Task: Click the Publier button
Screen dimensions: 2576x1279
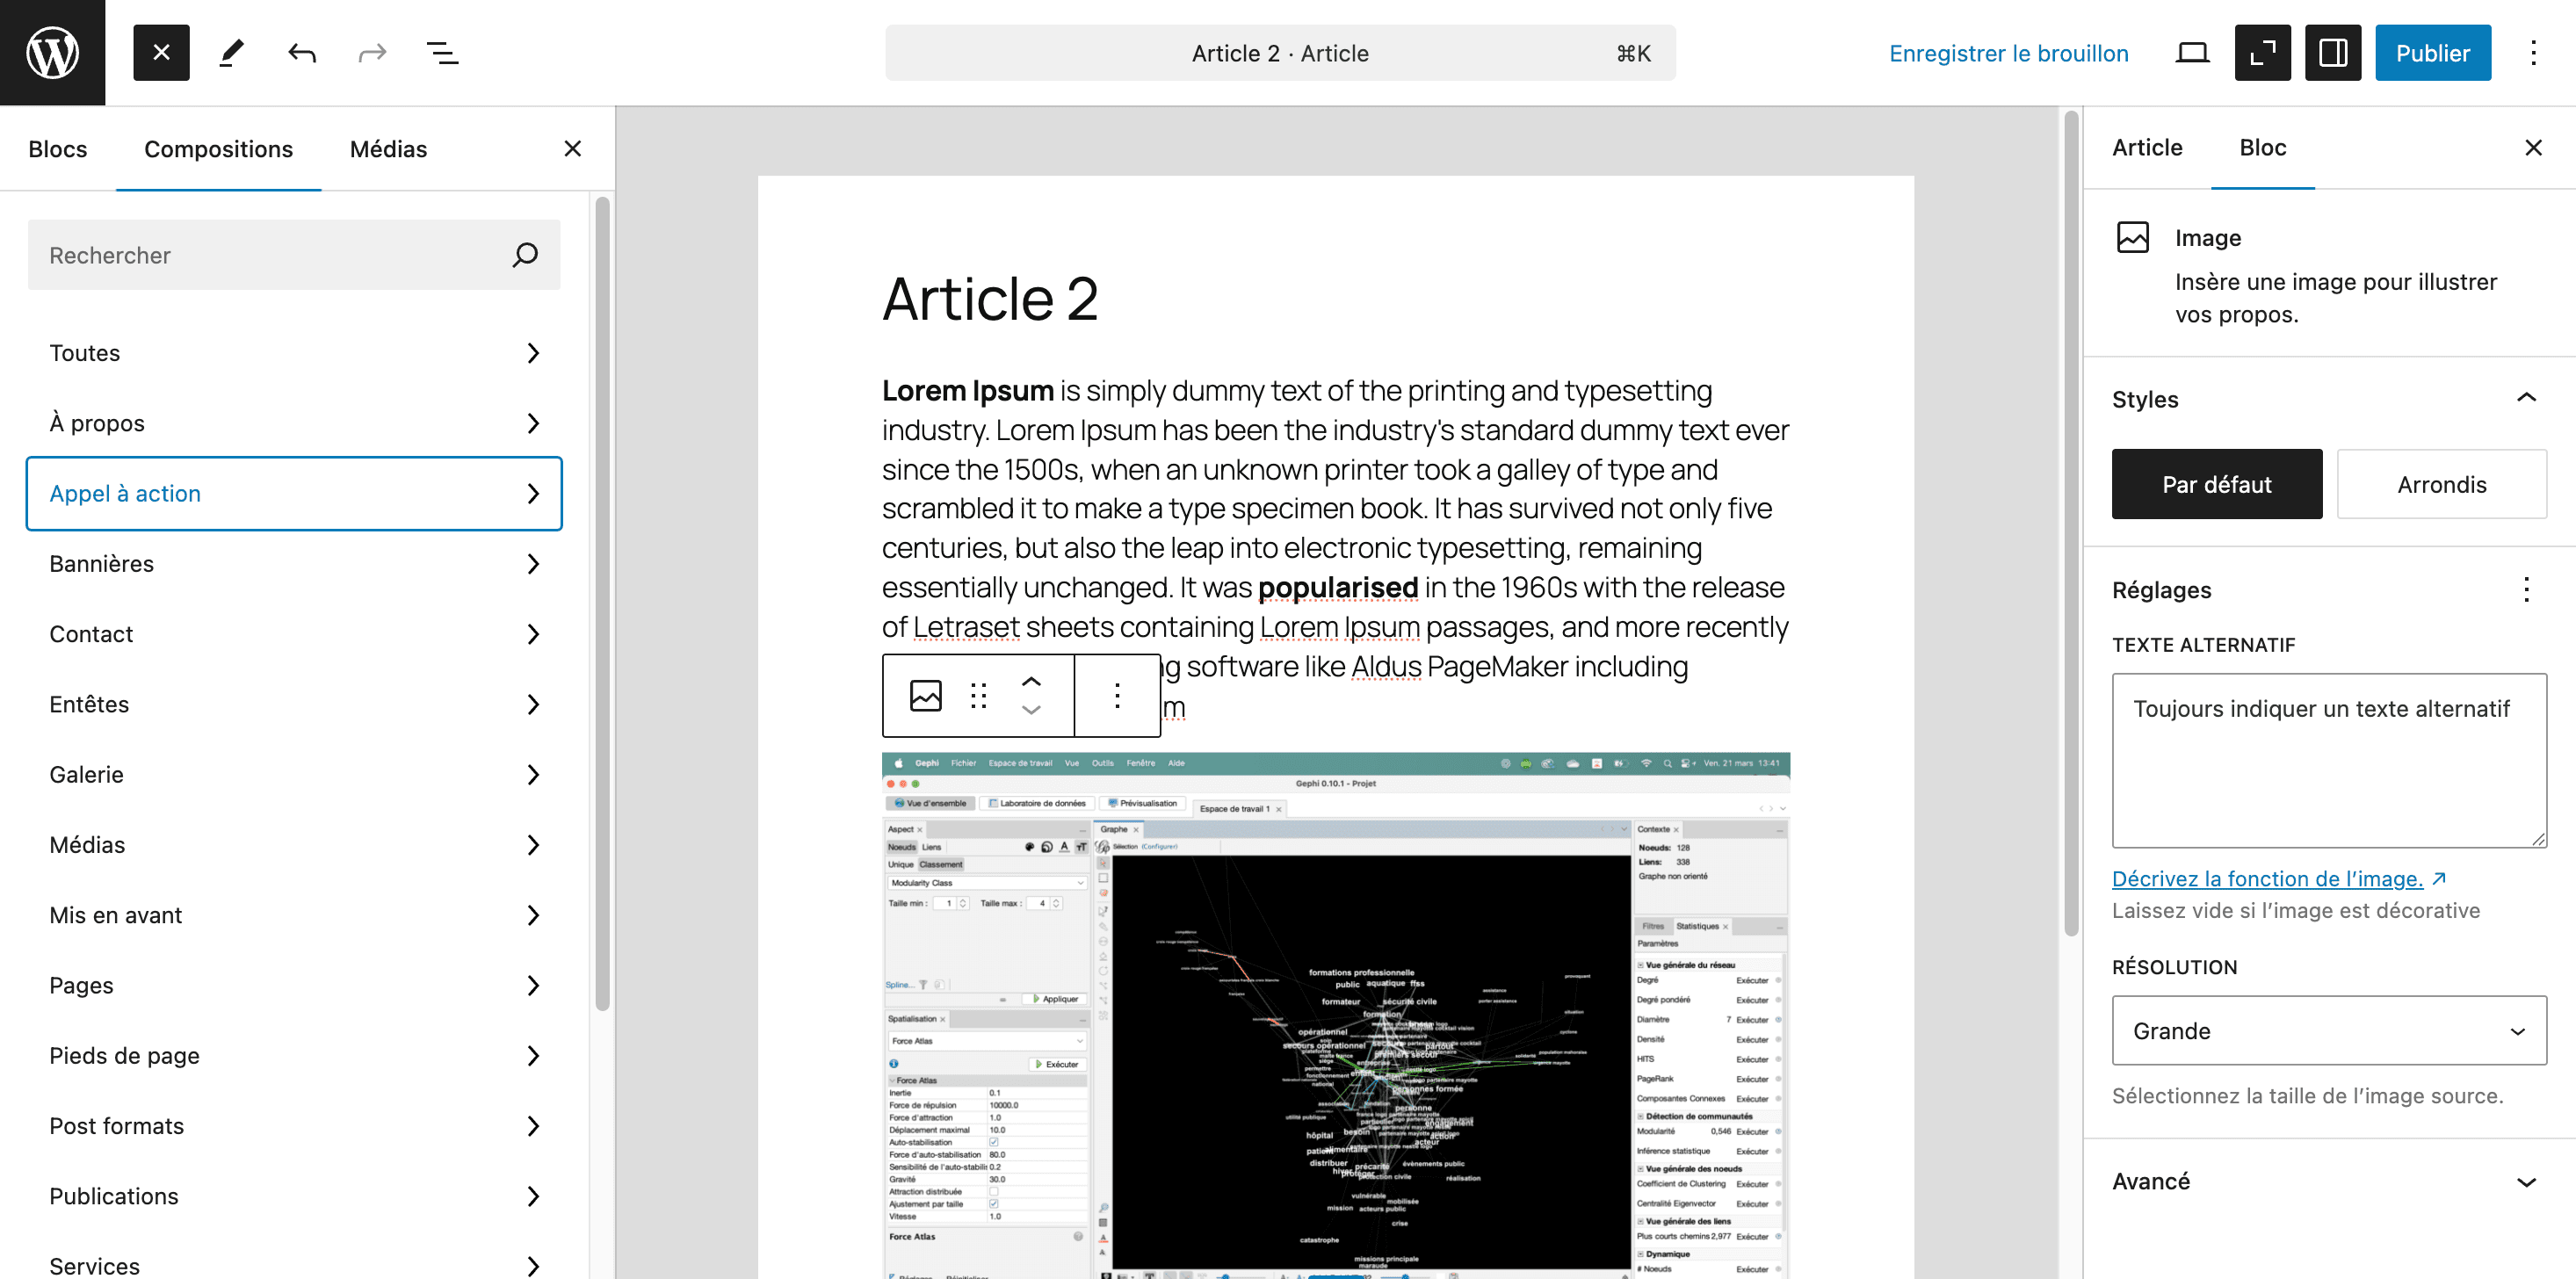Action: (2432, 53)
